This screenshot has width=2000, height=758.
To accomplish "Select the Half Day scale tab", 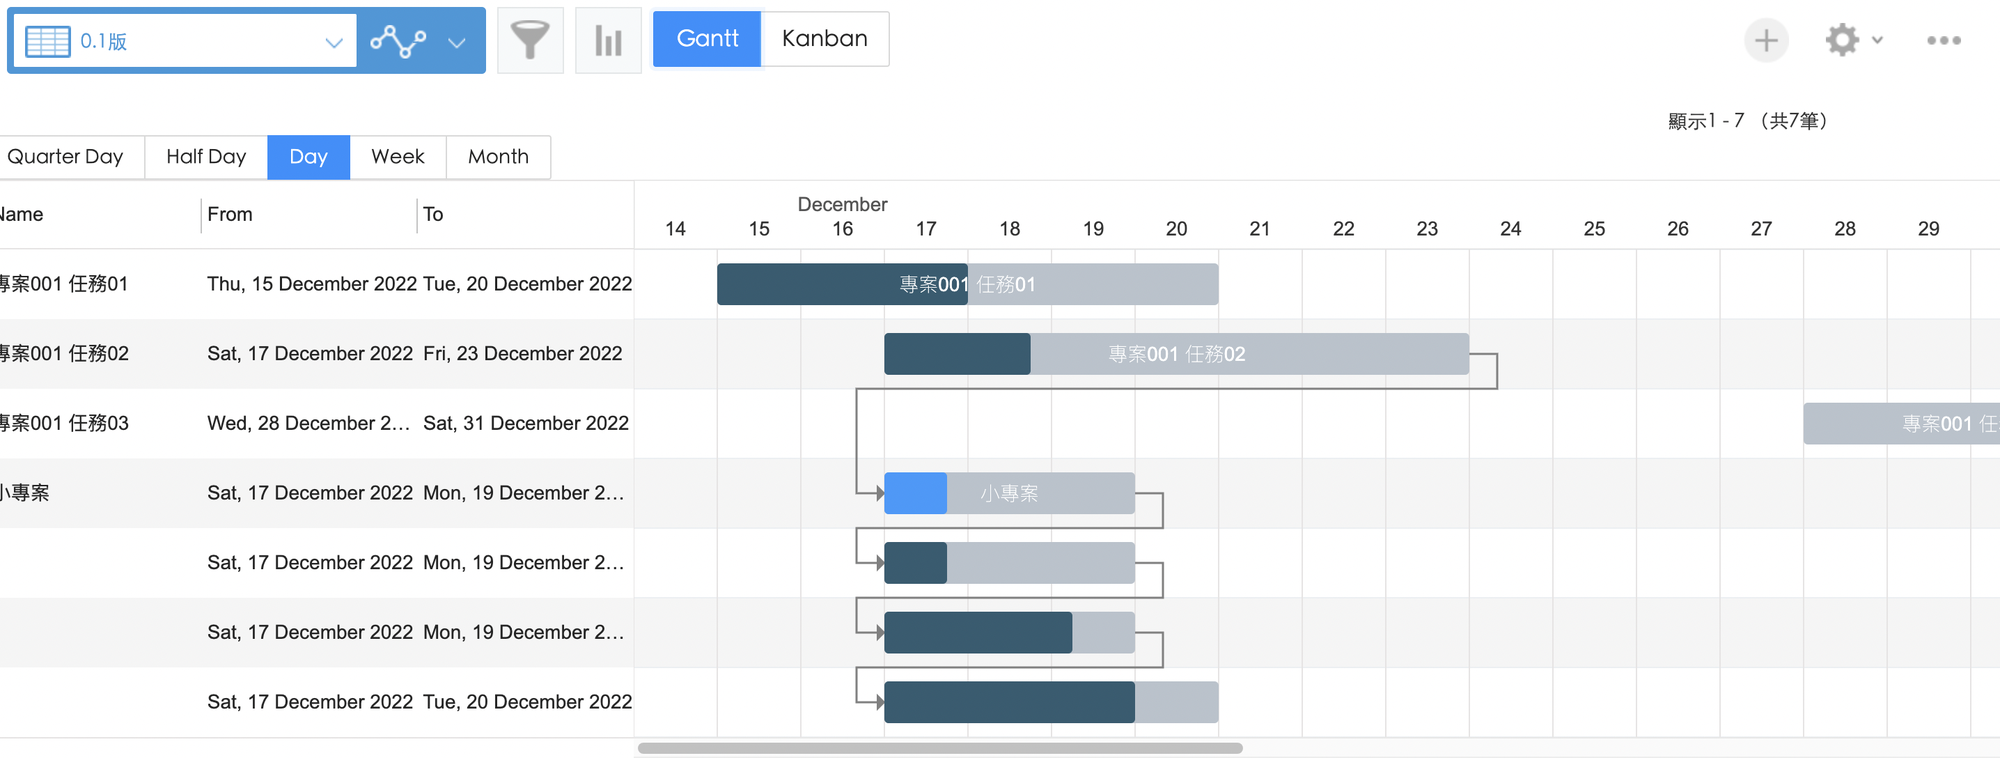I will [206, 157].
